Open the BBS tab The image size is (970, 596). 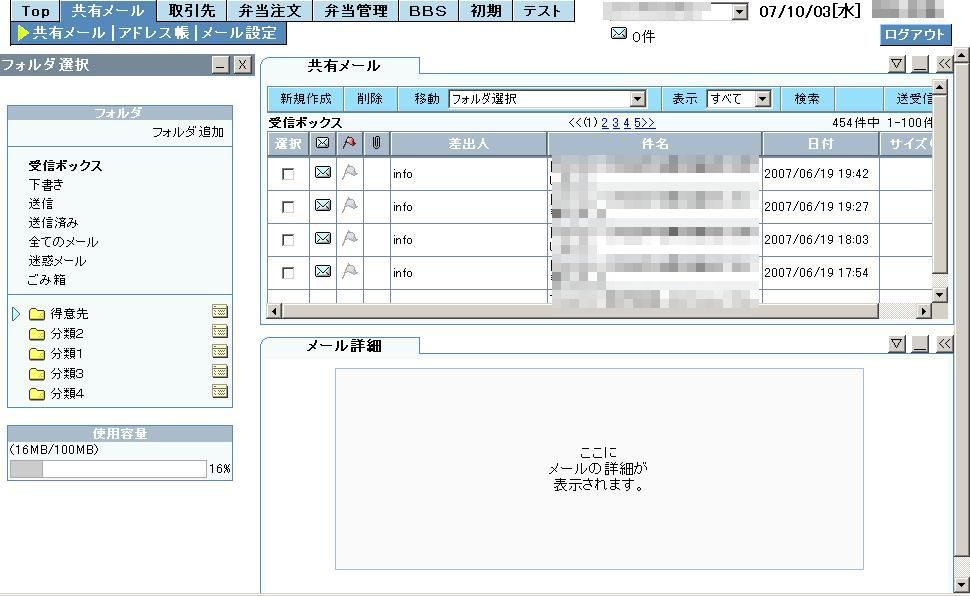428,11
